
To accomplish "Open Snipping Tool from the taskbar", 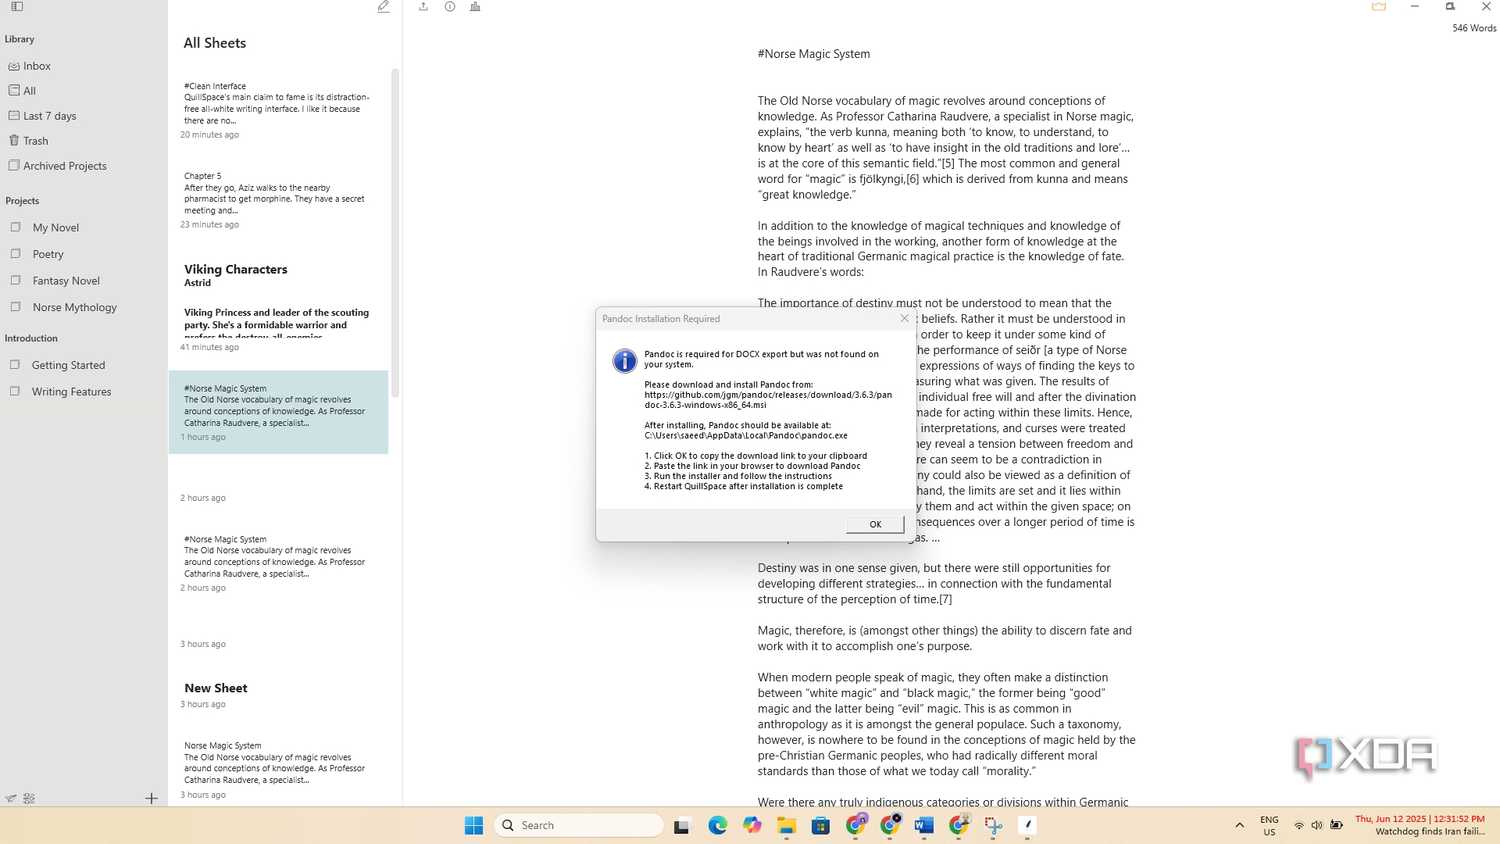I will click(x=993, y=825).
